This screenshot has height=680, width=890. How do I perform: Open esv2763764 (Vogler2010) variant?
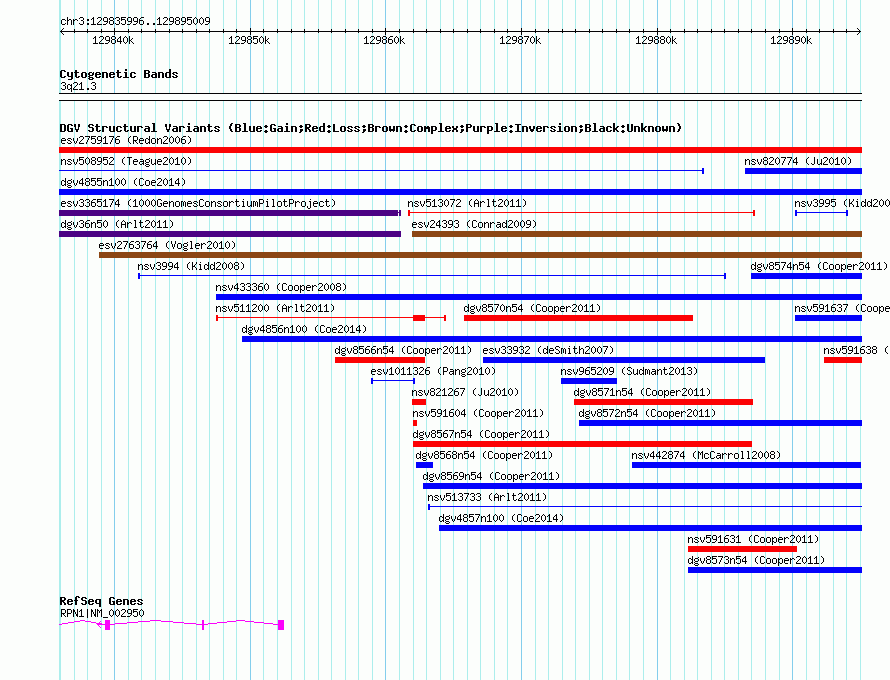(167, 245)
